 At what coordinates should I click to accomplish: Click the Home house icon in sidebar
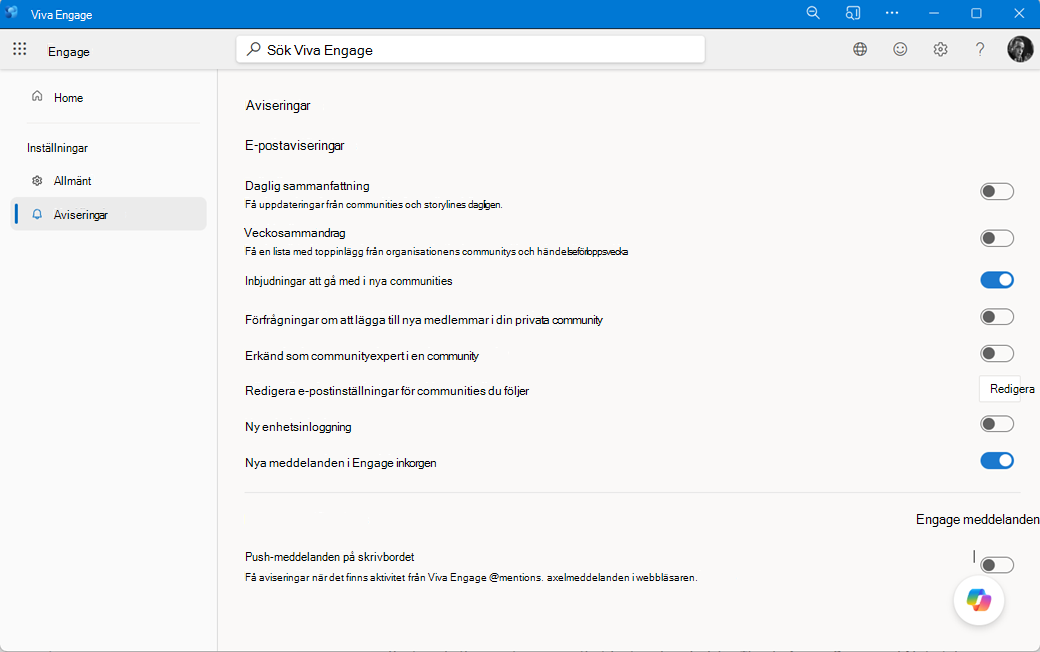coord(37,97)
